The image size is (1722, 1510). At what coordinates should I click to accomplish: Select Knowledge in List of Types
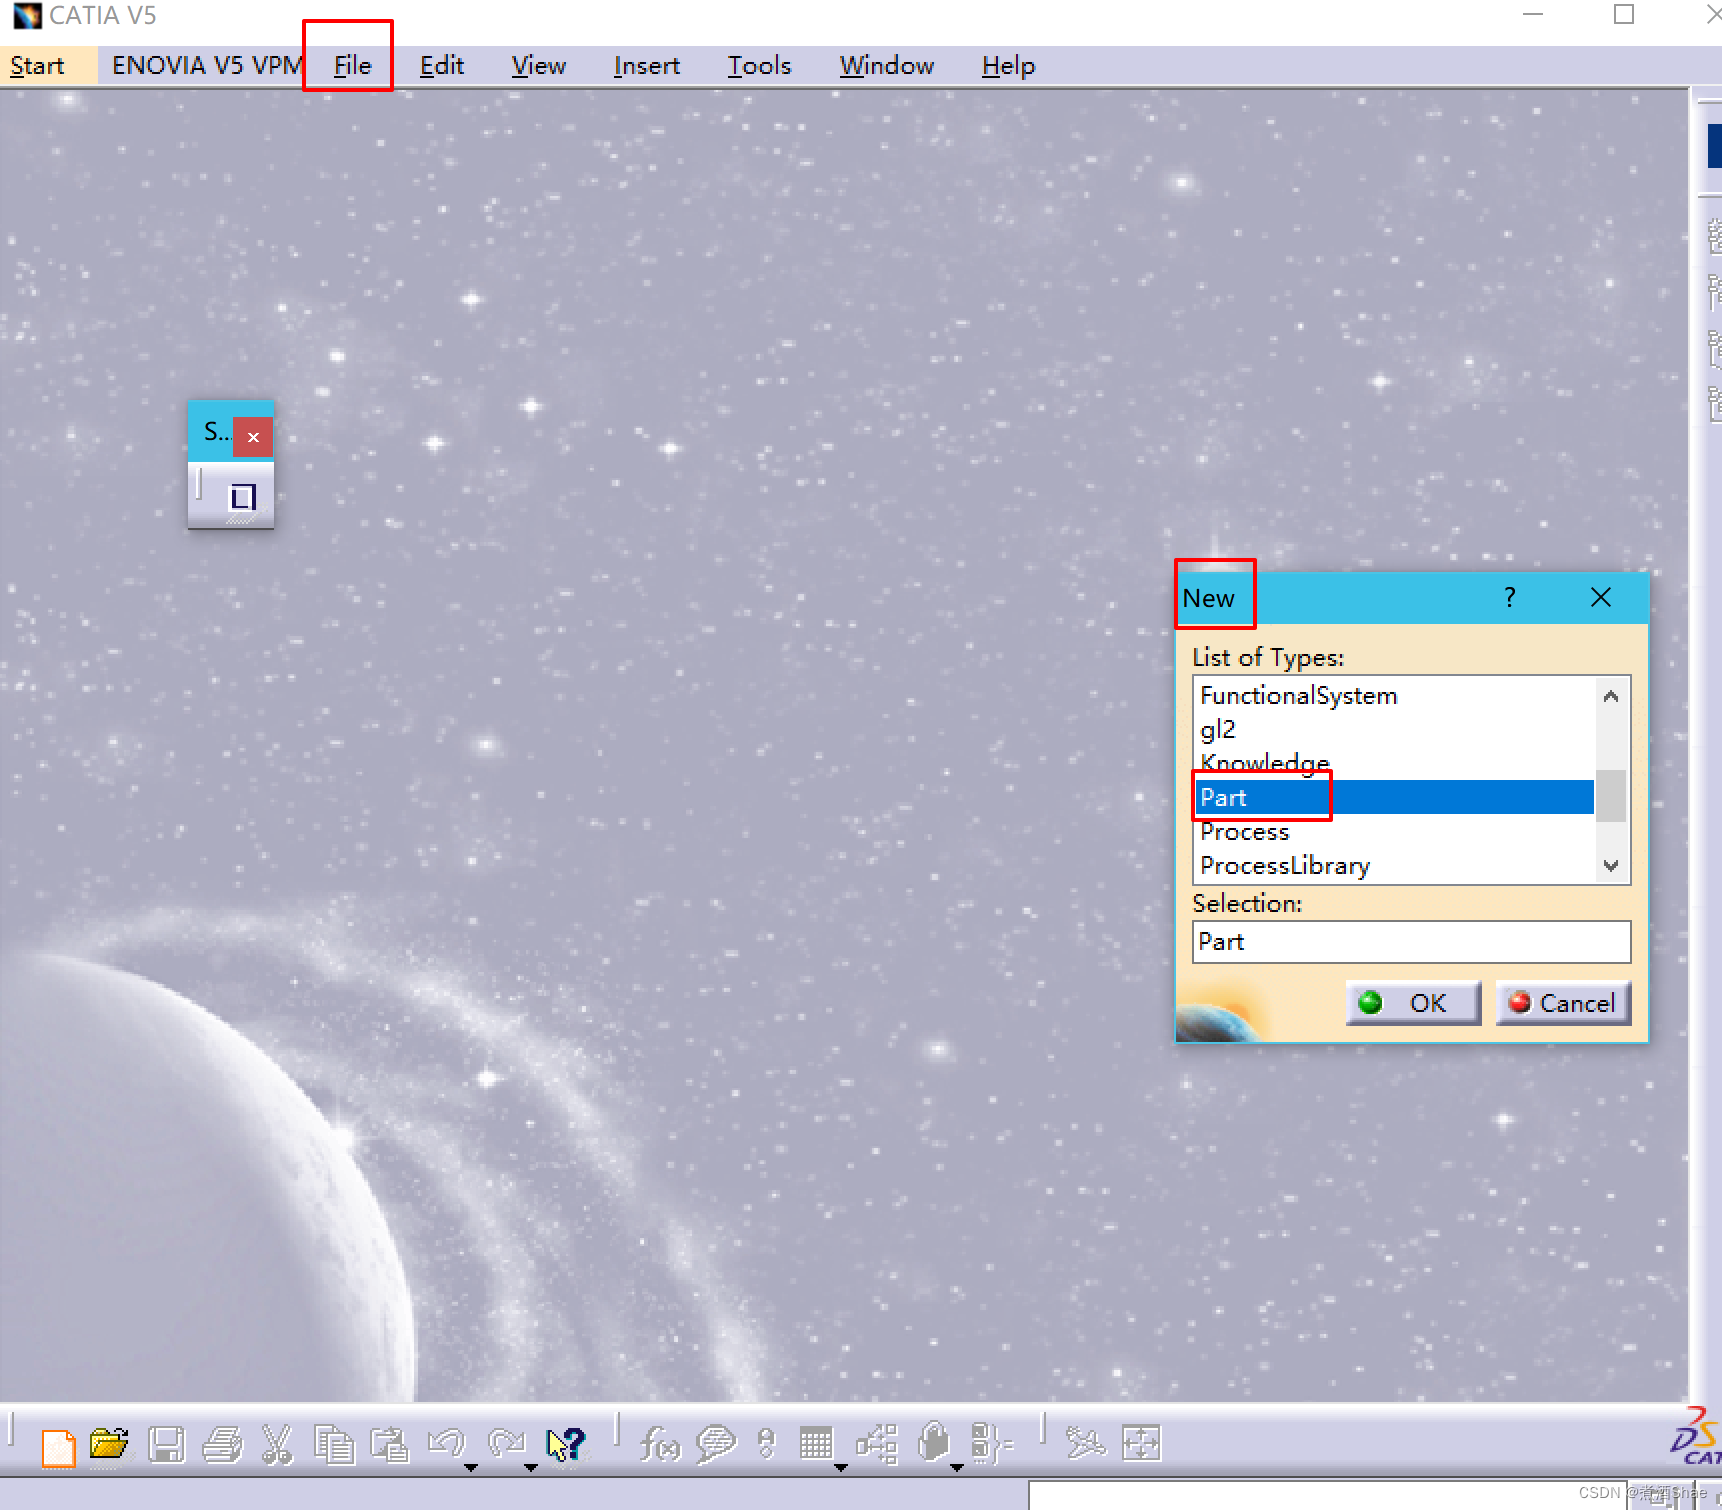(x=1394, y=763)
